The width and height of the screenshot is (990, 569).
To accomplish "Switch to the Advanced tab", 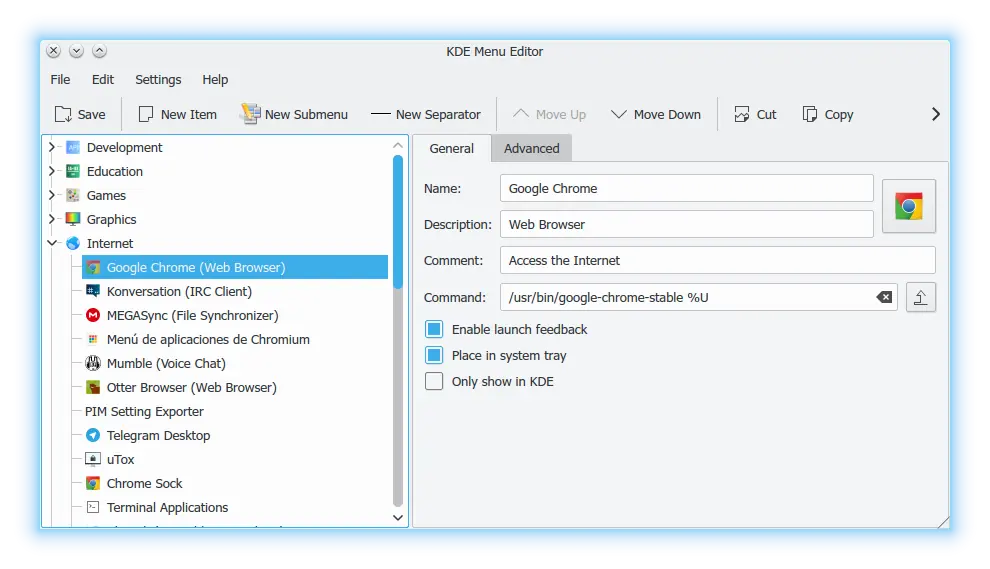I will pyautogui.click(x=532, y=148).
